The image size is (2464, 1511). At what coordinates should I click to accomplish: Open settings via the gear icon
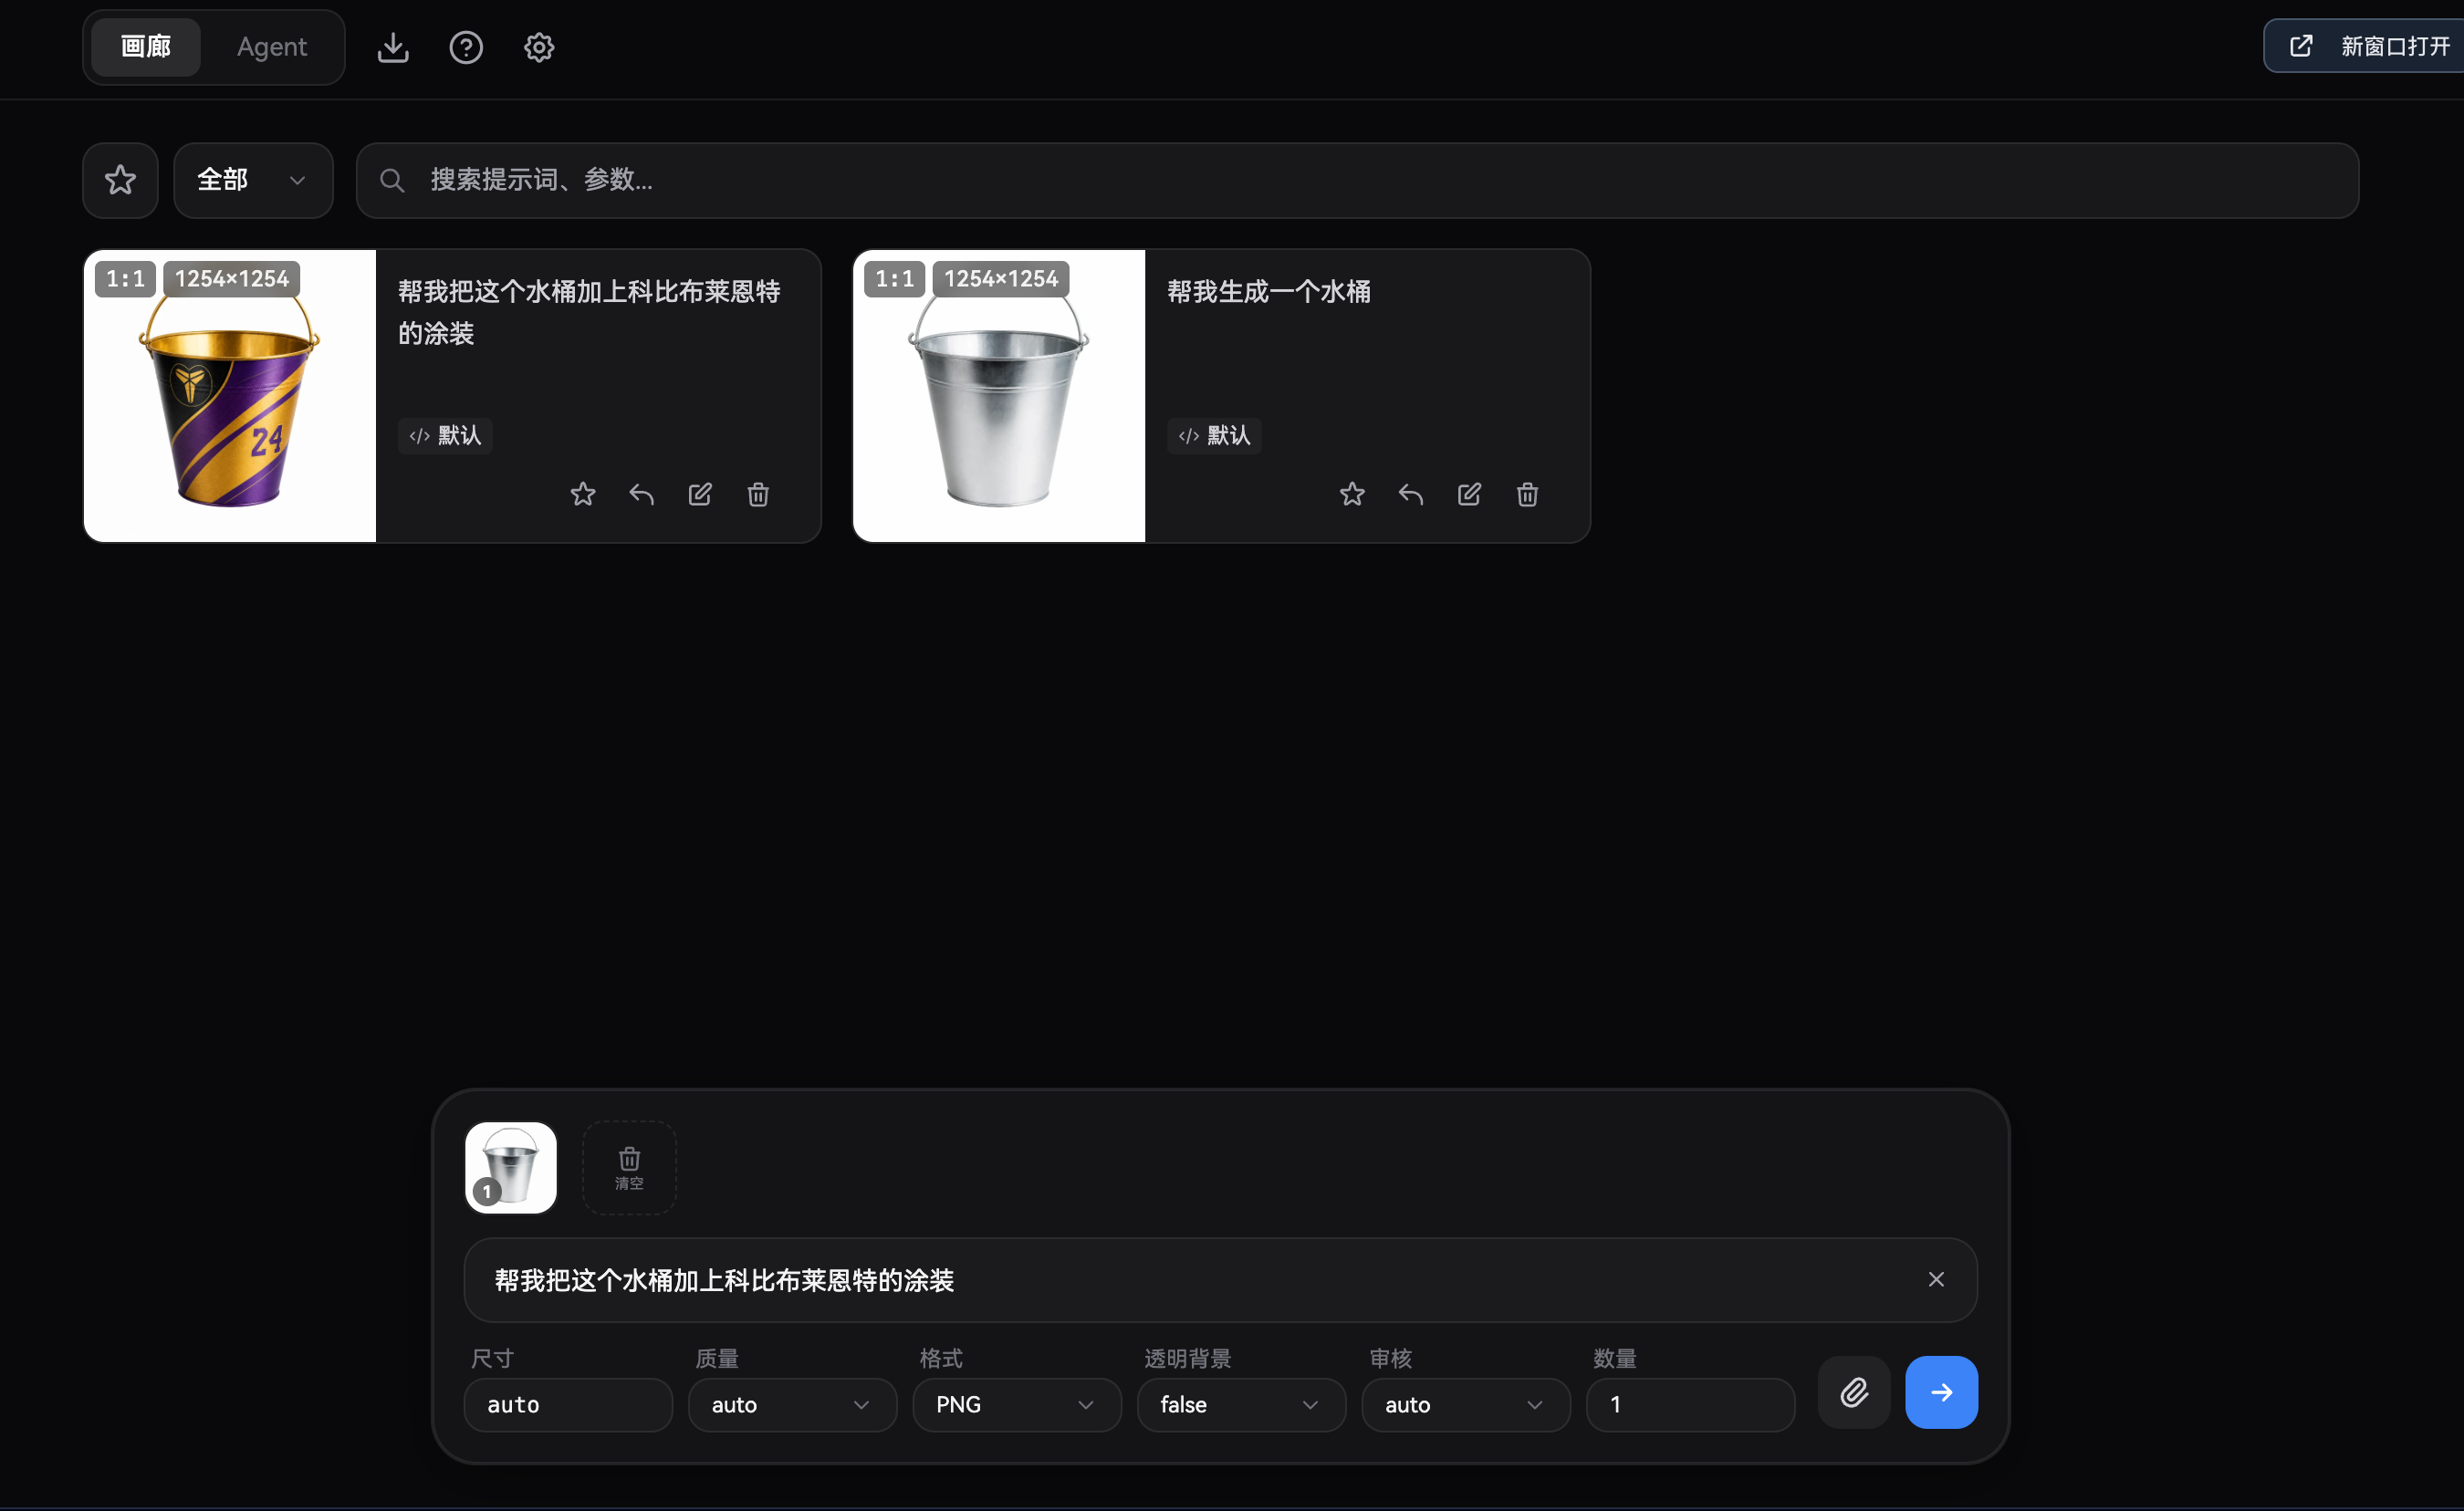pyautogui.click(x=539, y=47)
